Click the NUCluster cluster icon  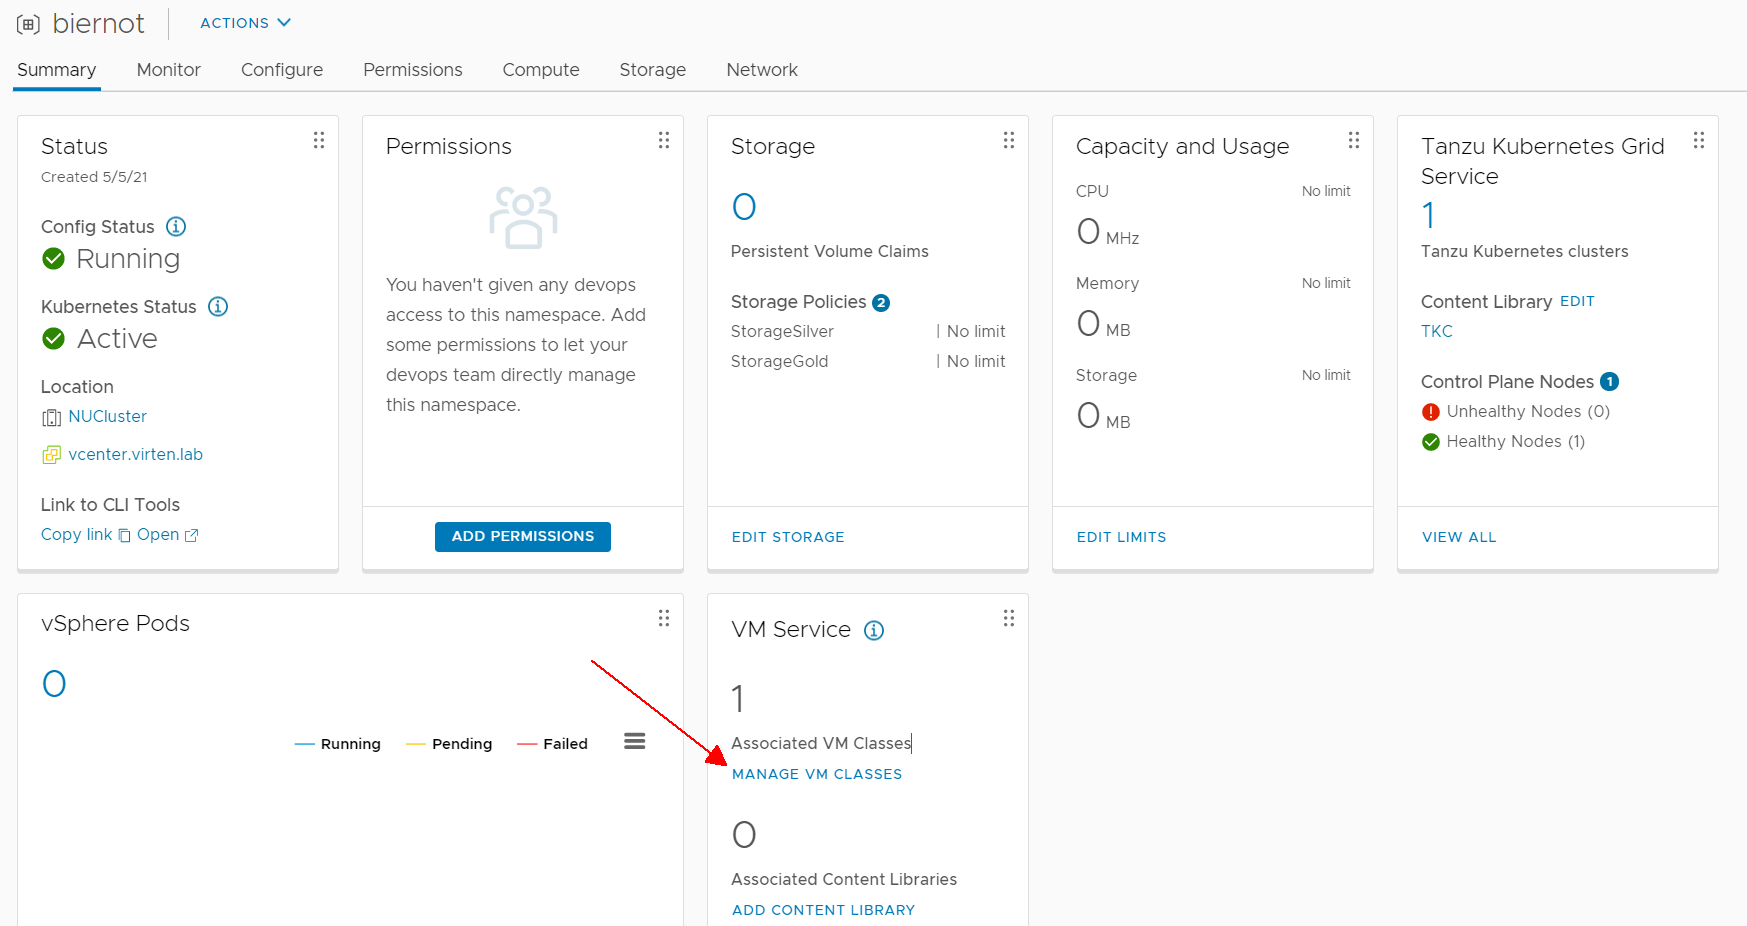click(52, 418)
